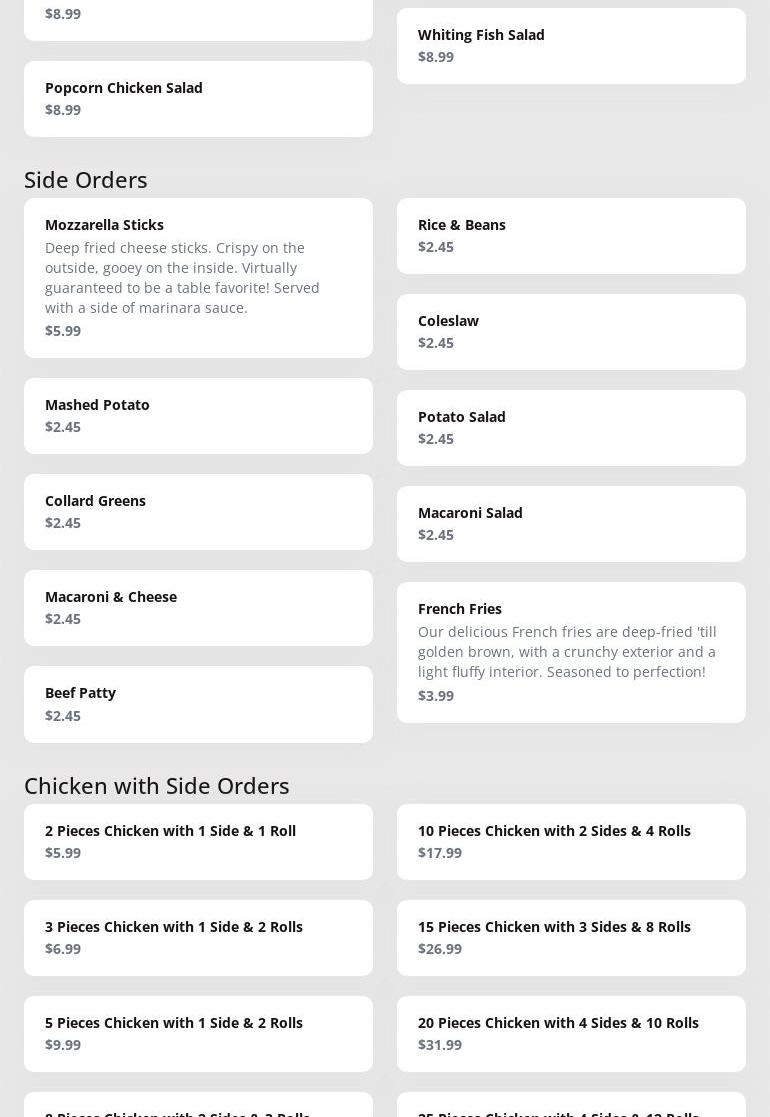
Task: Click the Beef Patty card
Action: 198,703
